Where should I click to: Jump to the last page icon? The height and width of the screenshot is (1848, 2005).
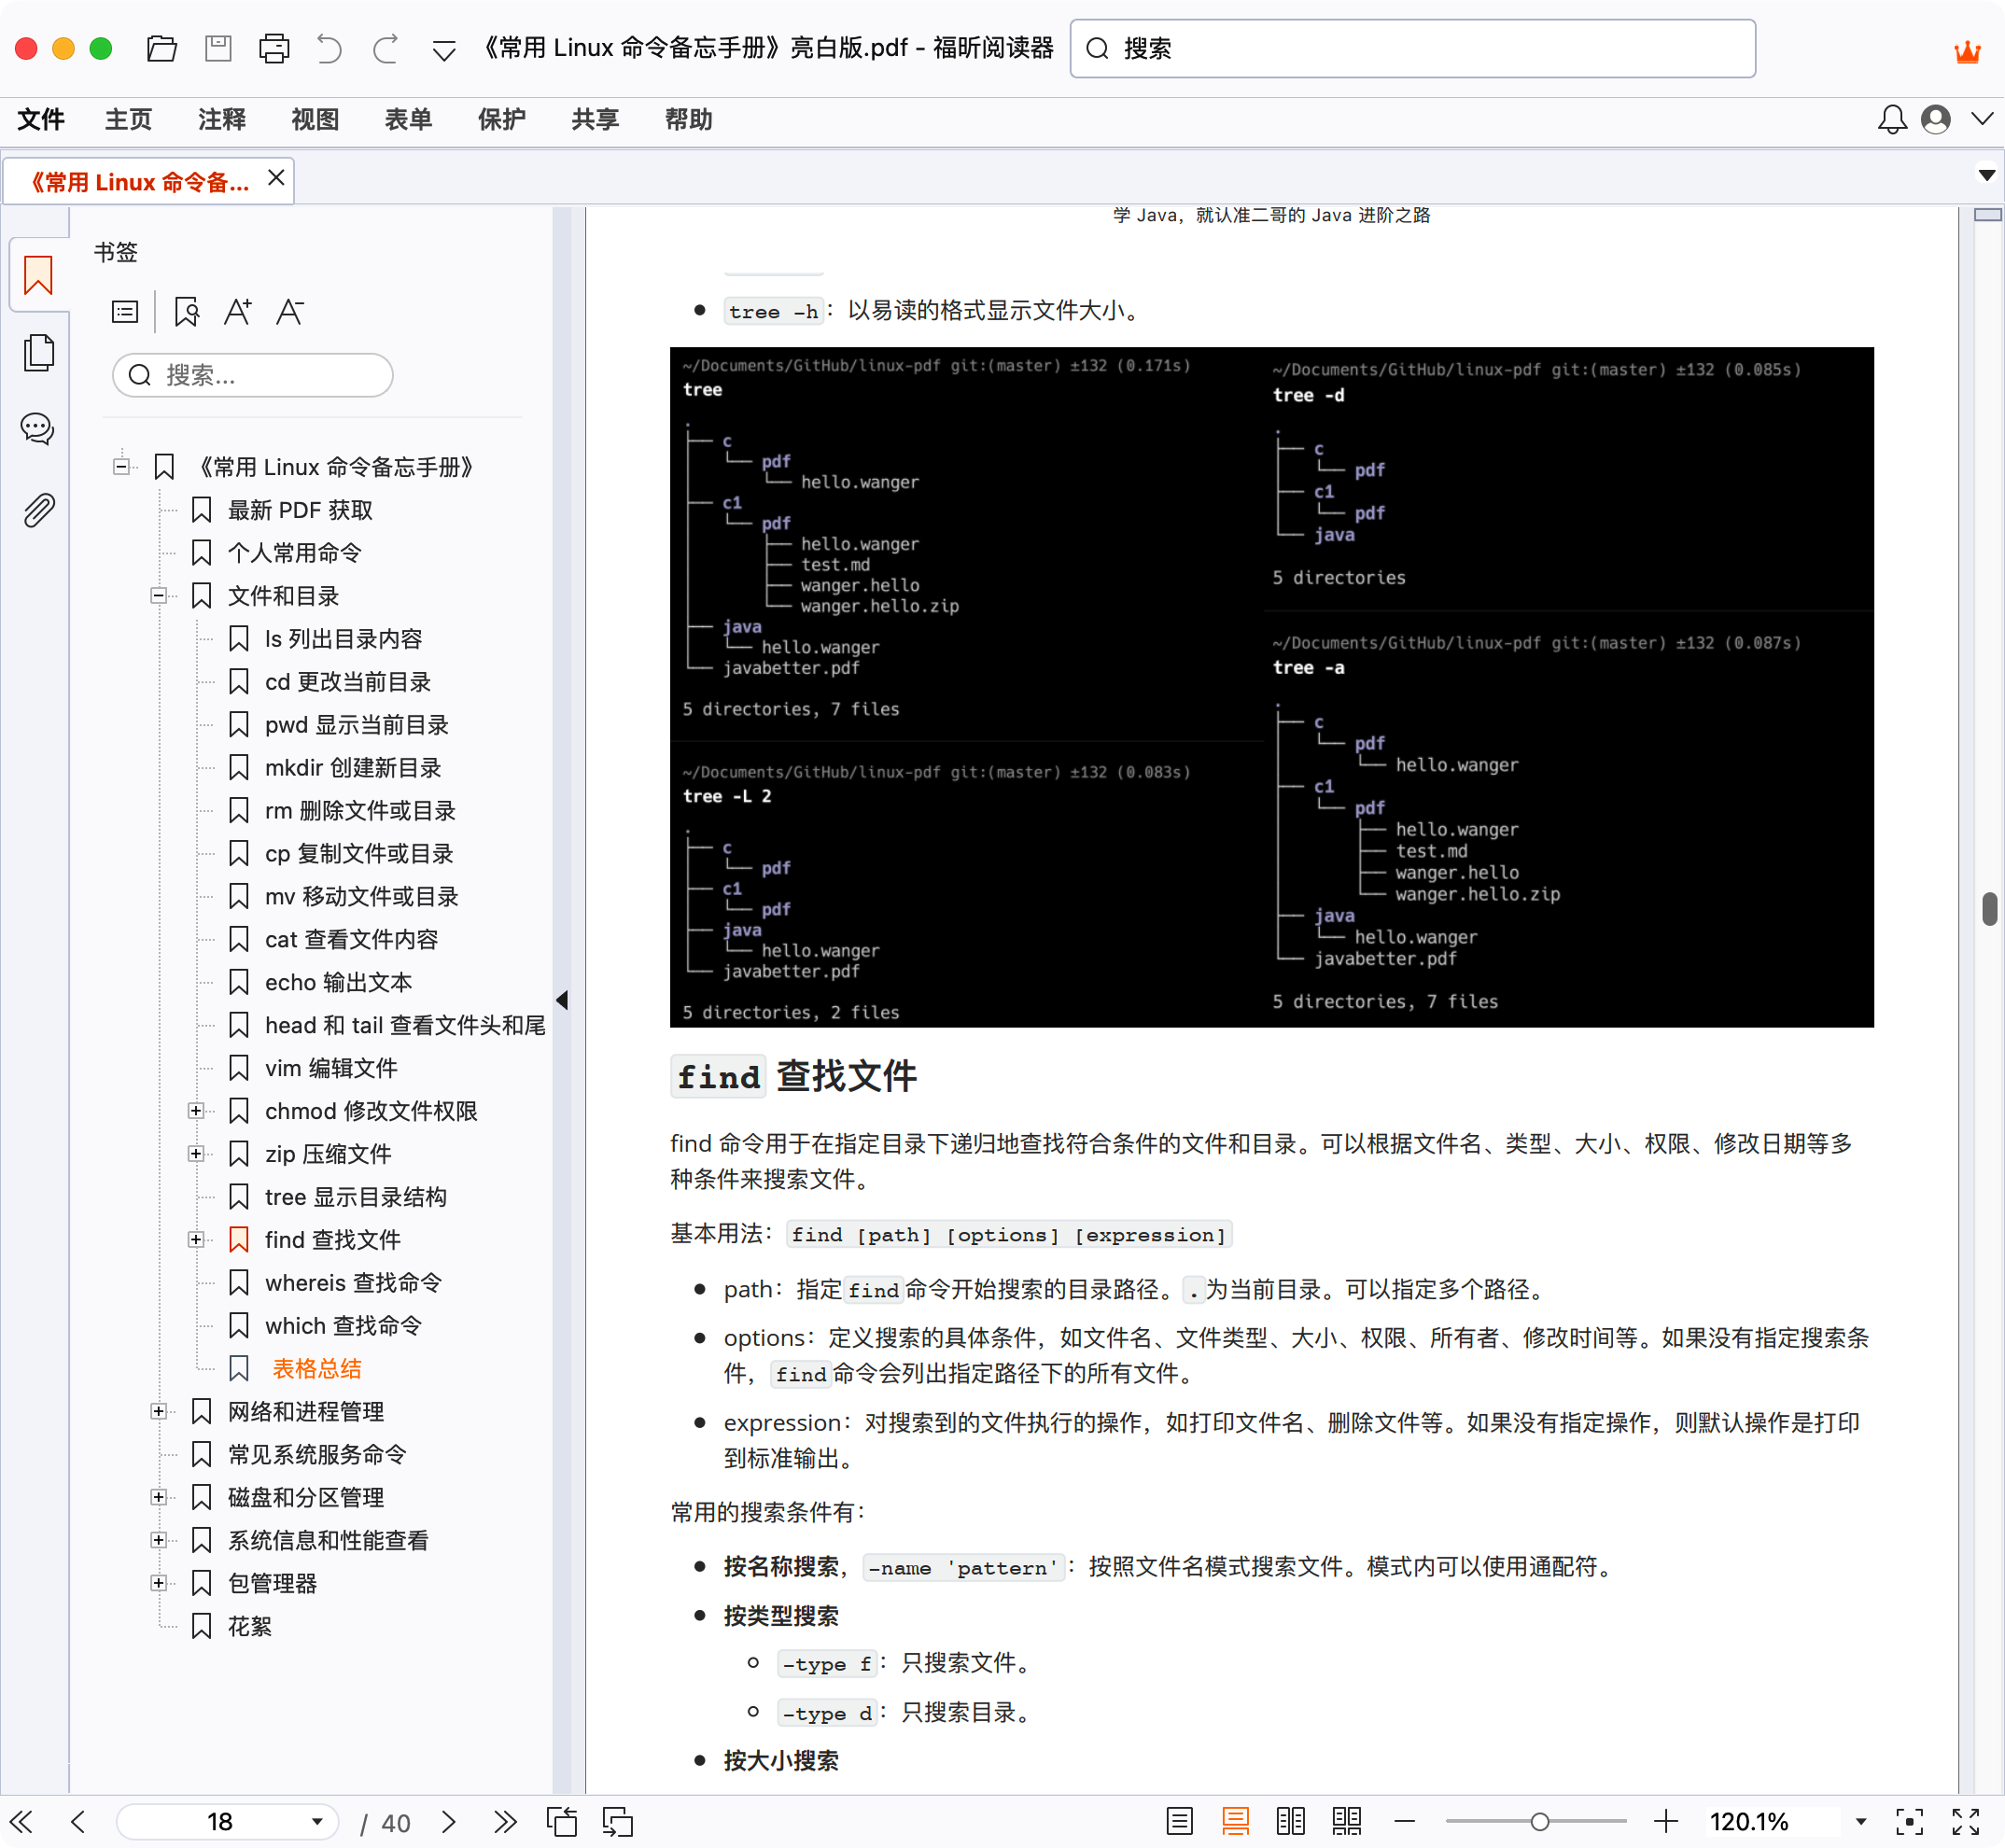pos(505,1822)
